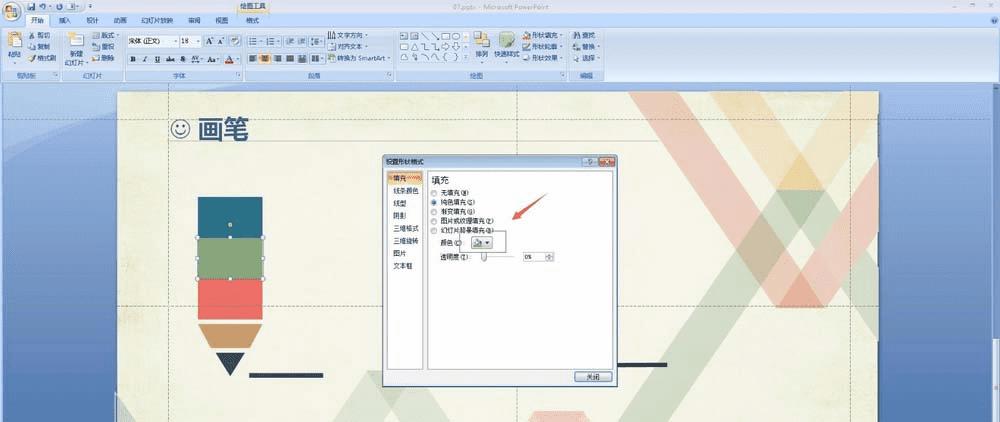Open the font name combo box
The height and width of the screenshot is (422, 1000).
(153, 41)
